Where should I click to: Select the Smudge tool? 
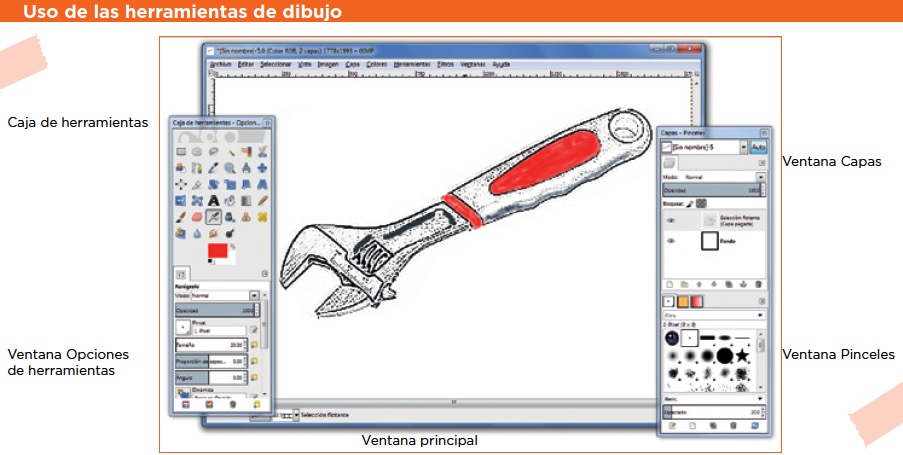213,233
